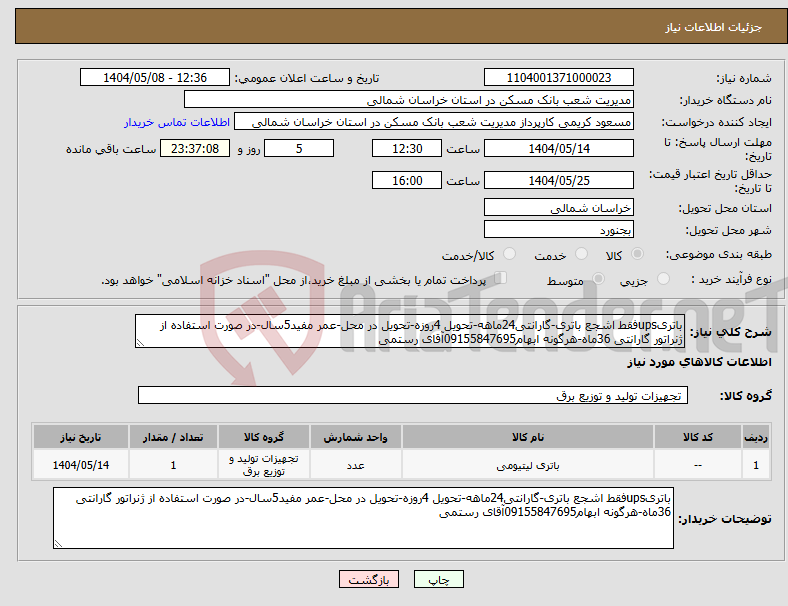Click the validity time 16:00 field
The width and height of the screenshot is (788, 606).
[407, 180]
